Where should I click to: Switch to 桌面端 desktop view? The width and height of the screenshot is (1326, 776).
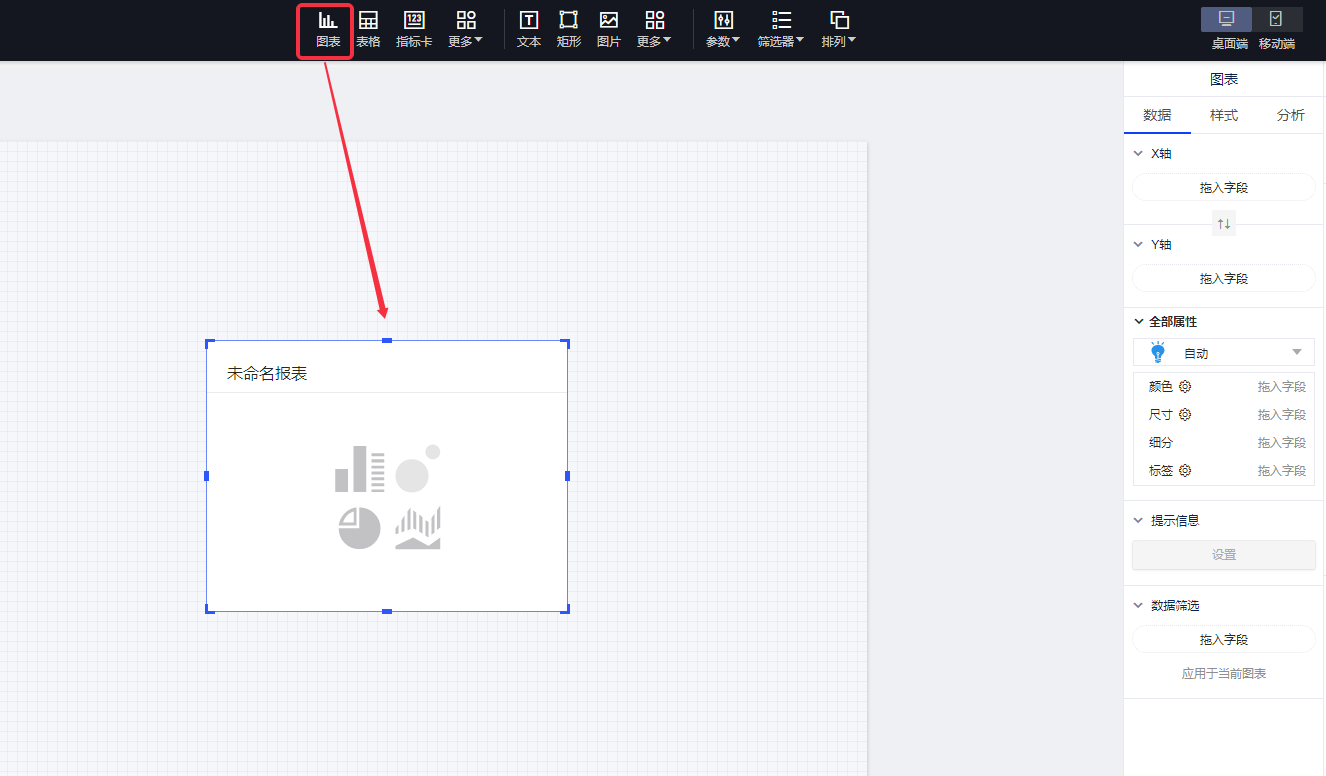[1227, 20]
